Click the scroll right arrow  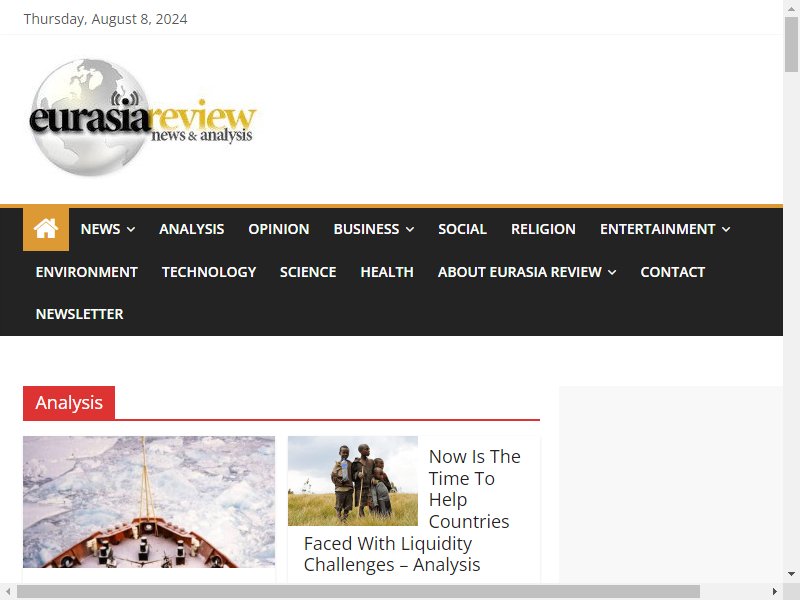[775, 592]
